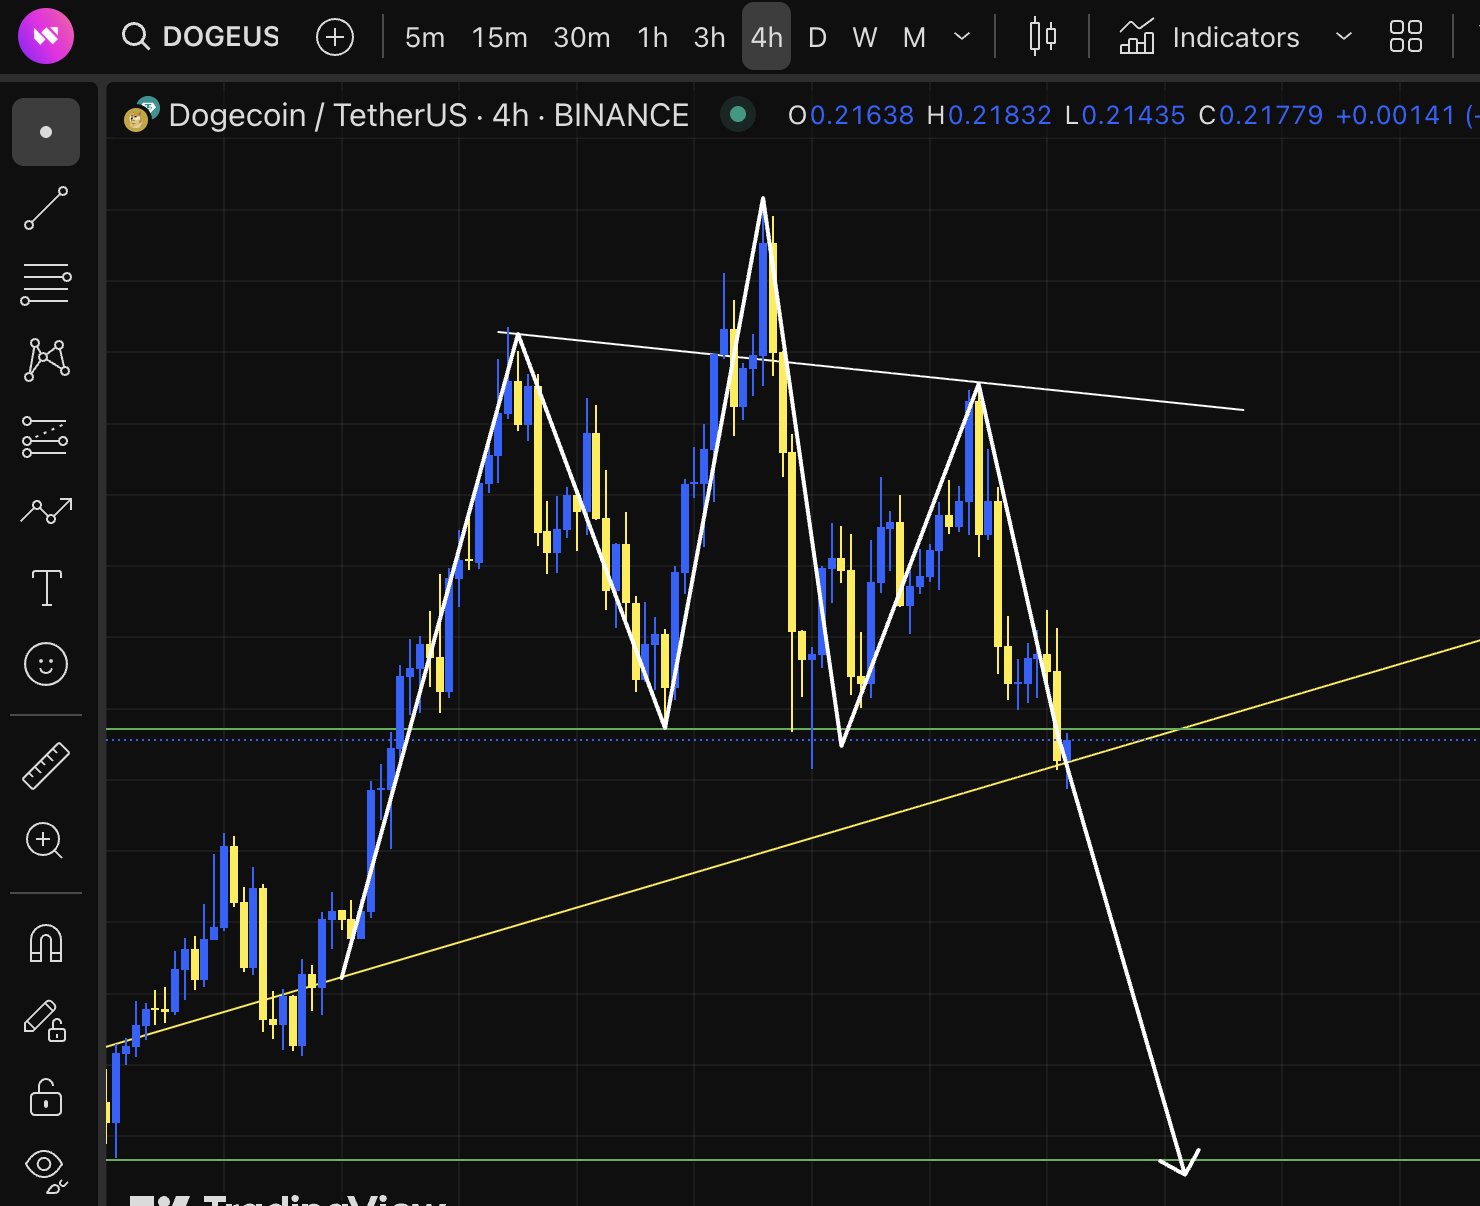Select the brush arrow drawing tool
This screenshot has height=1206, width=1480.
[x=46, y=511]
